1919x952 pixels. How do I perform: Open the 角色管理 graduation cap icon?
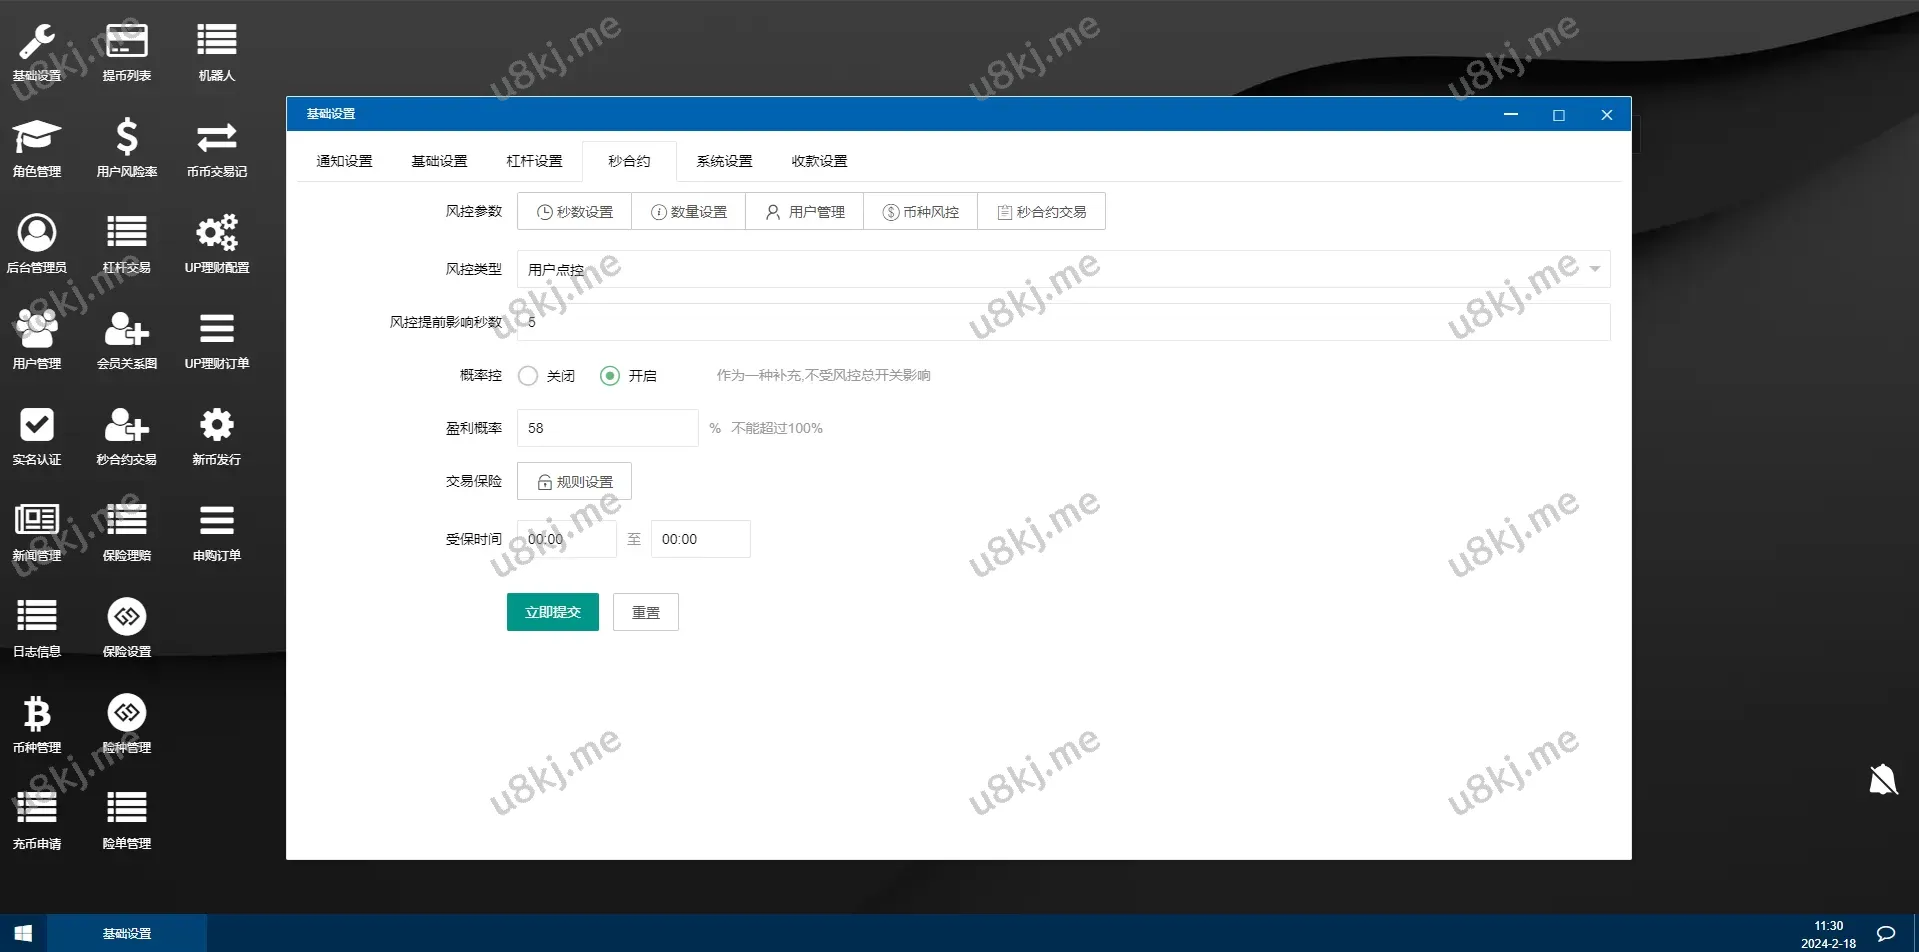click(37, 138)
